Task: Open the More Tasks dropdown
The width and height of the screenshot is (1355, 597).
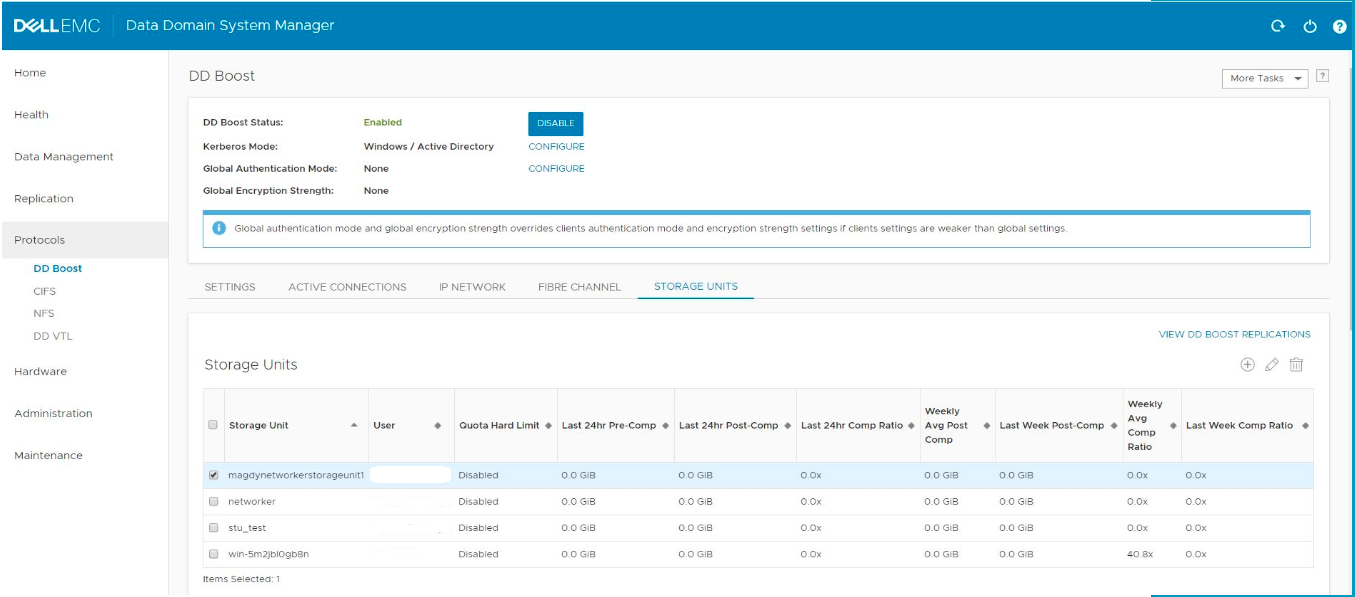Action: [1265, 78]
